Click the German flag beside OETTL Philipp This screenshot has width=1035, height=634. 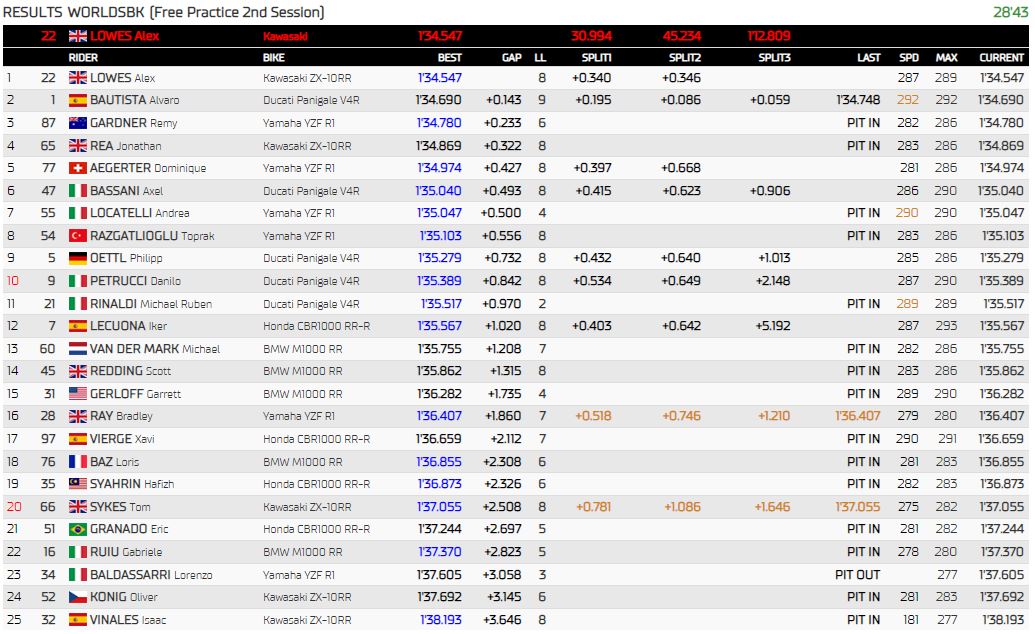(x=78, y=258)
